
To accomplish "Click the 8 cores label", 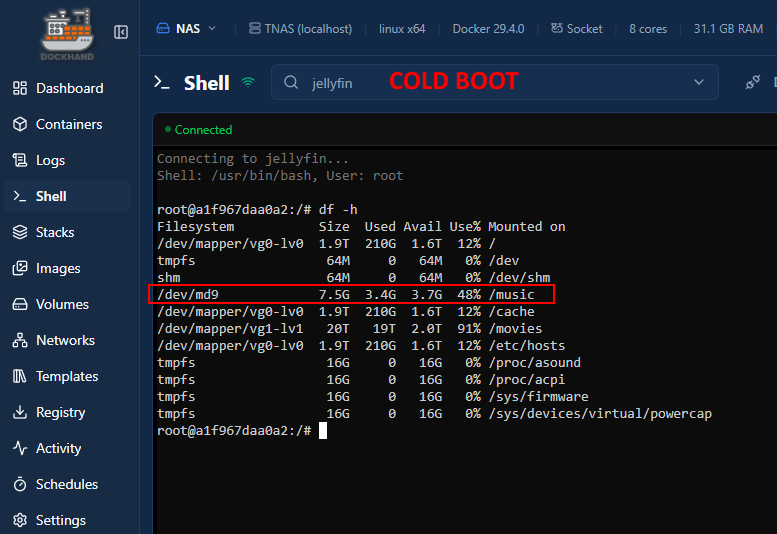I will pos(648,29).
